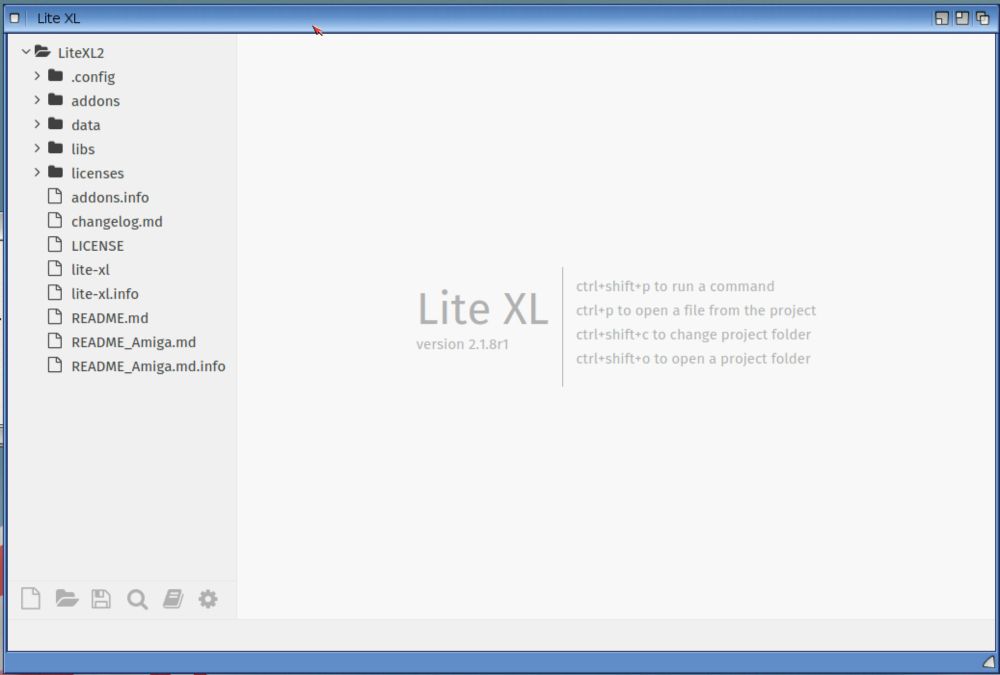Click the window resize gadget in corner

[x=989, y=662]
